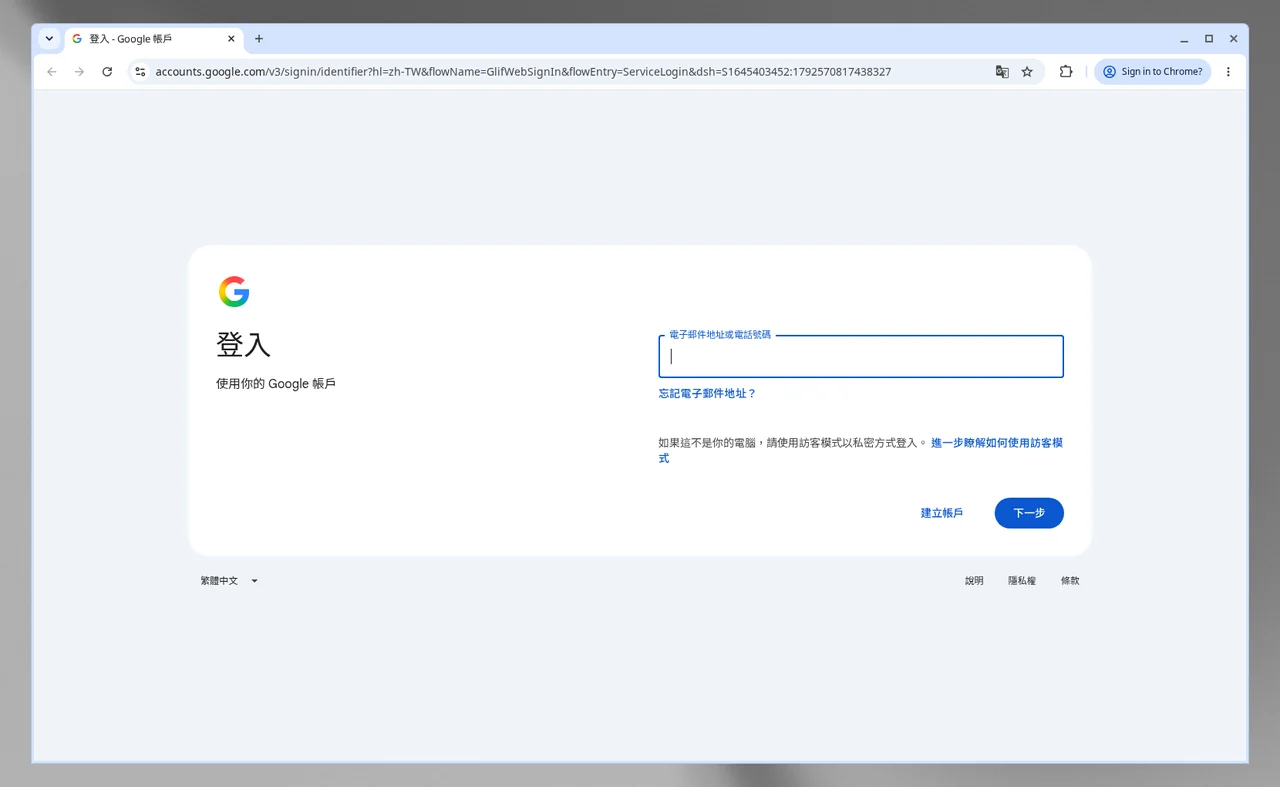Open the 條款 footer link
1280x787 pixels.
1070,581
